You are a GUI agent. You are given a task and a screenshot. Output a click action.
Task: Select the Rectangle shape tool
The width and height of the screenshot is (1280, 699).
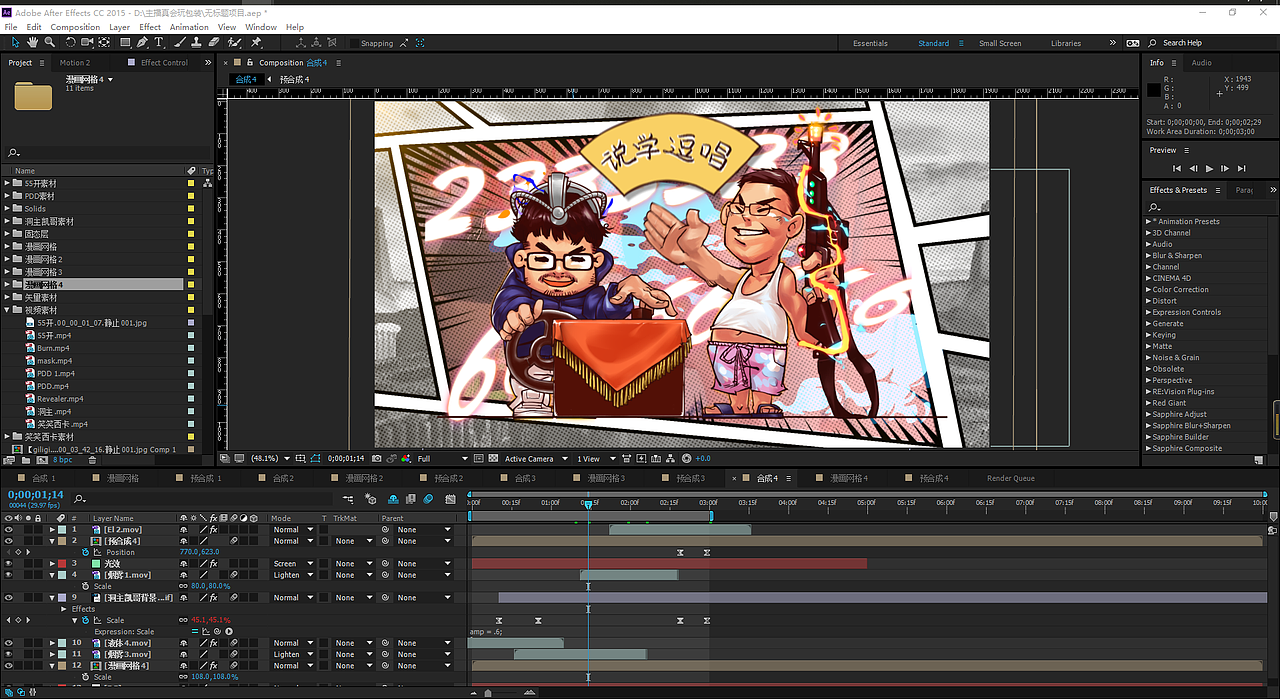(125, 43)
